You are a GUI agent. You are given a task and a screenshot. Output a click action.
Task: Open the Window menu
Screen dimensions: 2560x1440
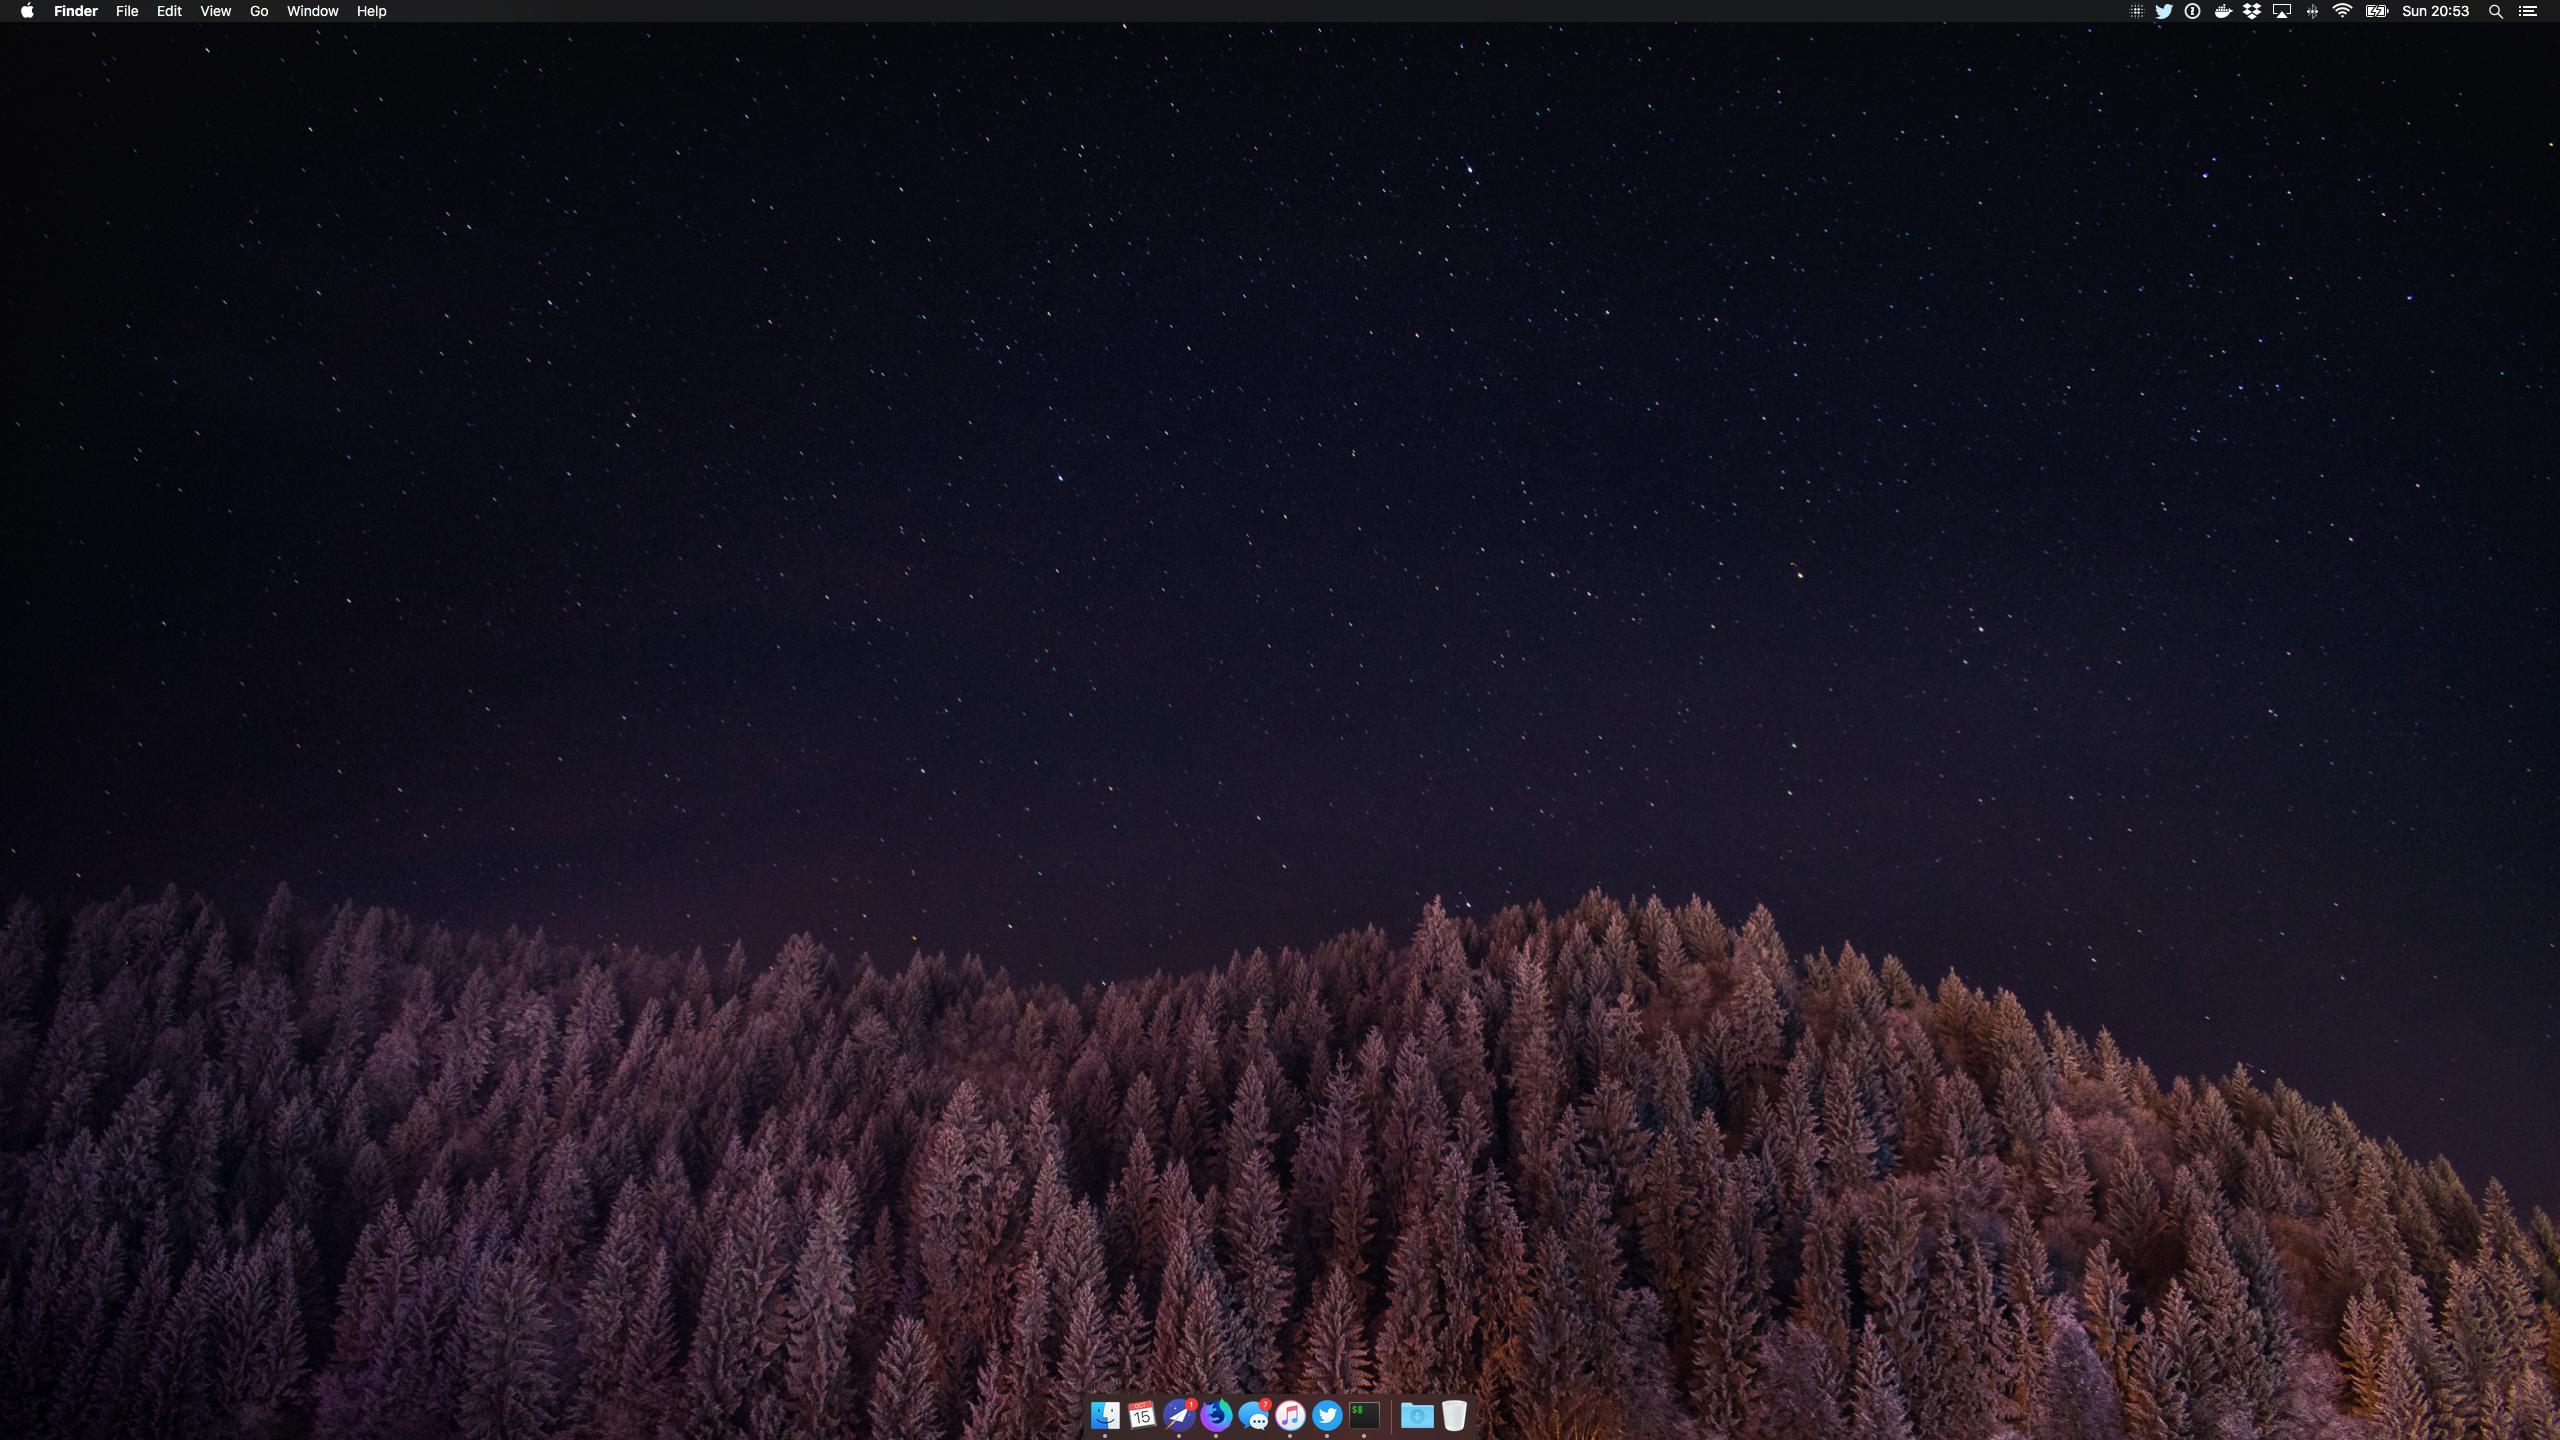tap(312, 11)
